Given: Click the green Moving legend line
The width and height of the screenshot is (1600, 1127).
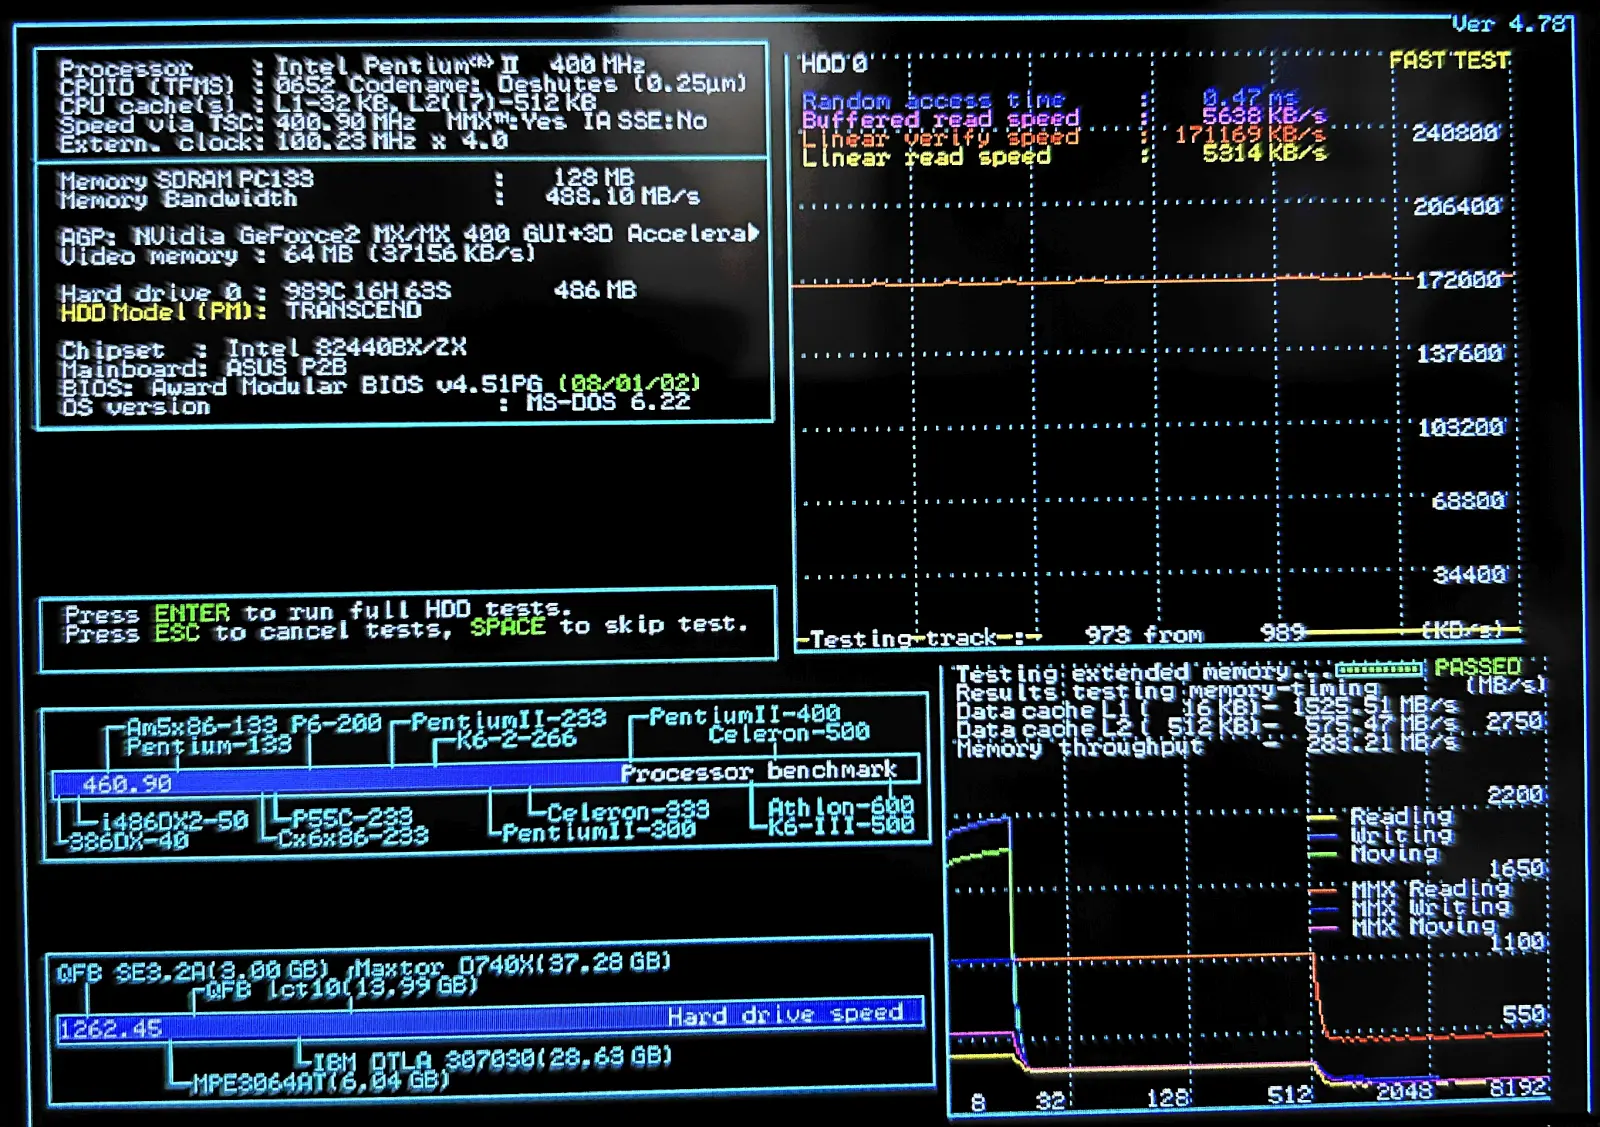Looking at the screenshot, I should click(x=1322, y=854).
